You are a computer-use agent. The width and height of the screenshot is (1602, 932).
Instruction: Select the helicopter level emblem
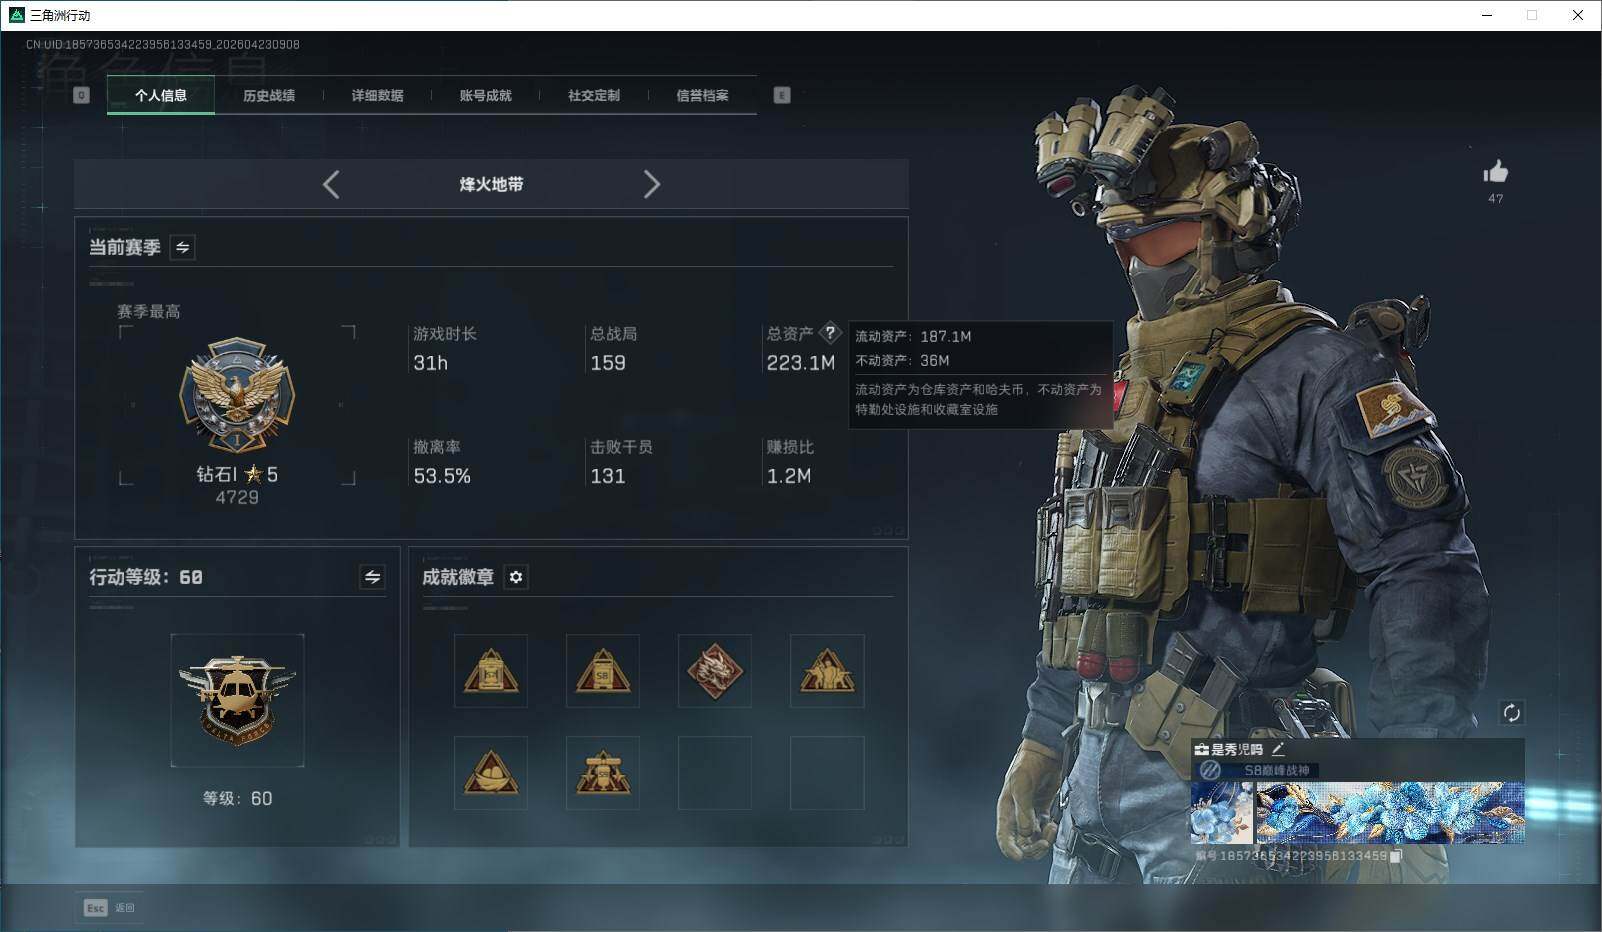pyautogui.click(x=237, y=700)
